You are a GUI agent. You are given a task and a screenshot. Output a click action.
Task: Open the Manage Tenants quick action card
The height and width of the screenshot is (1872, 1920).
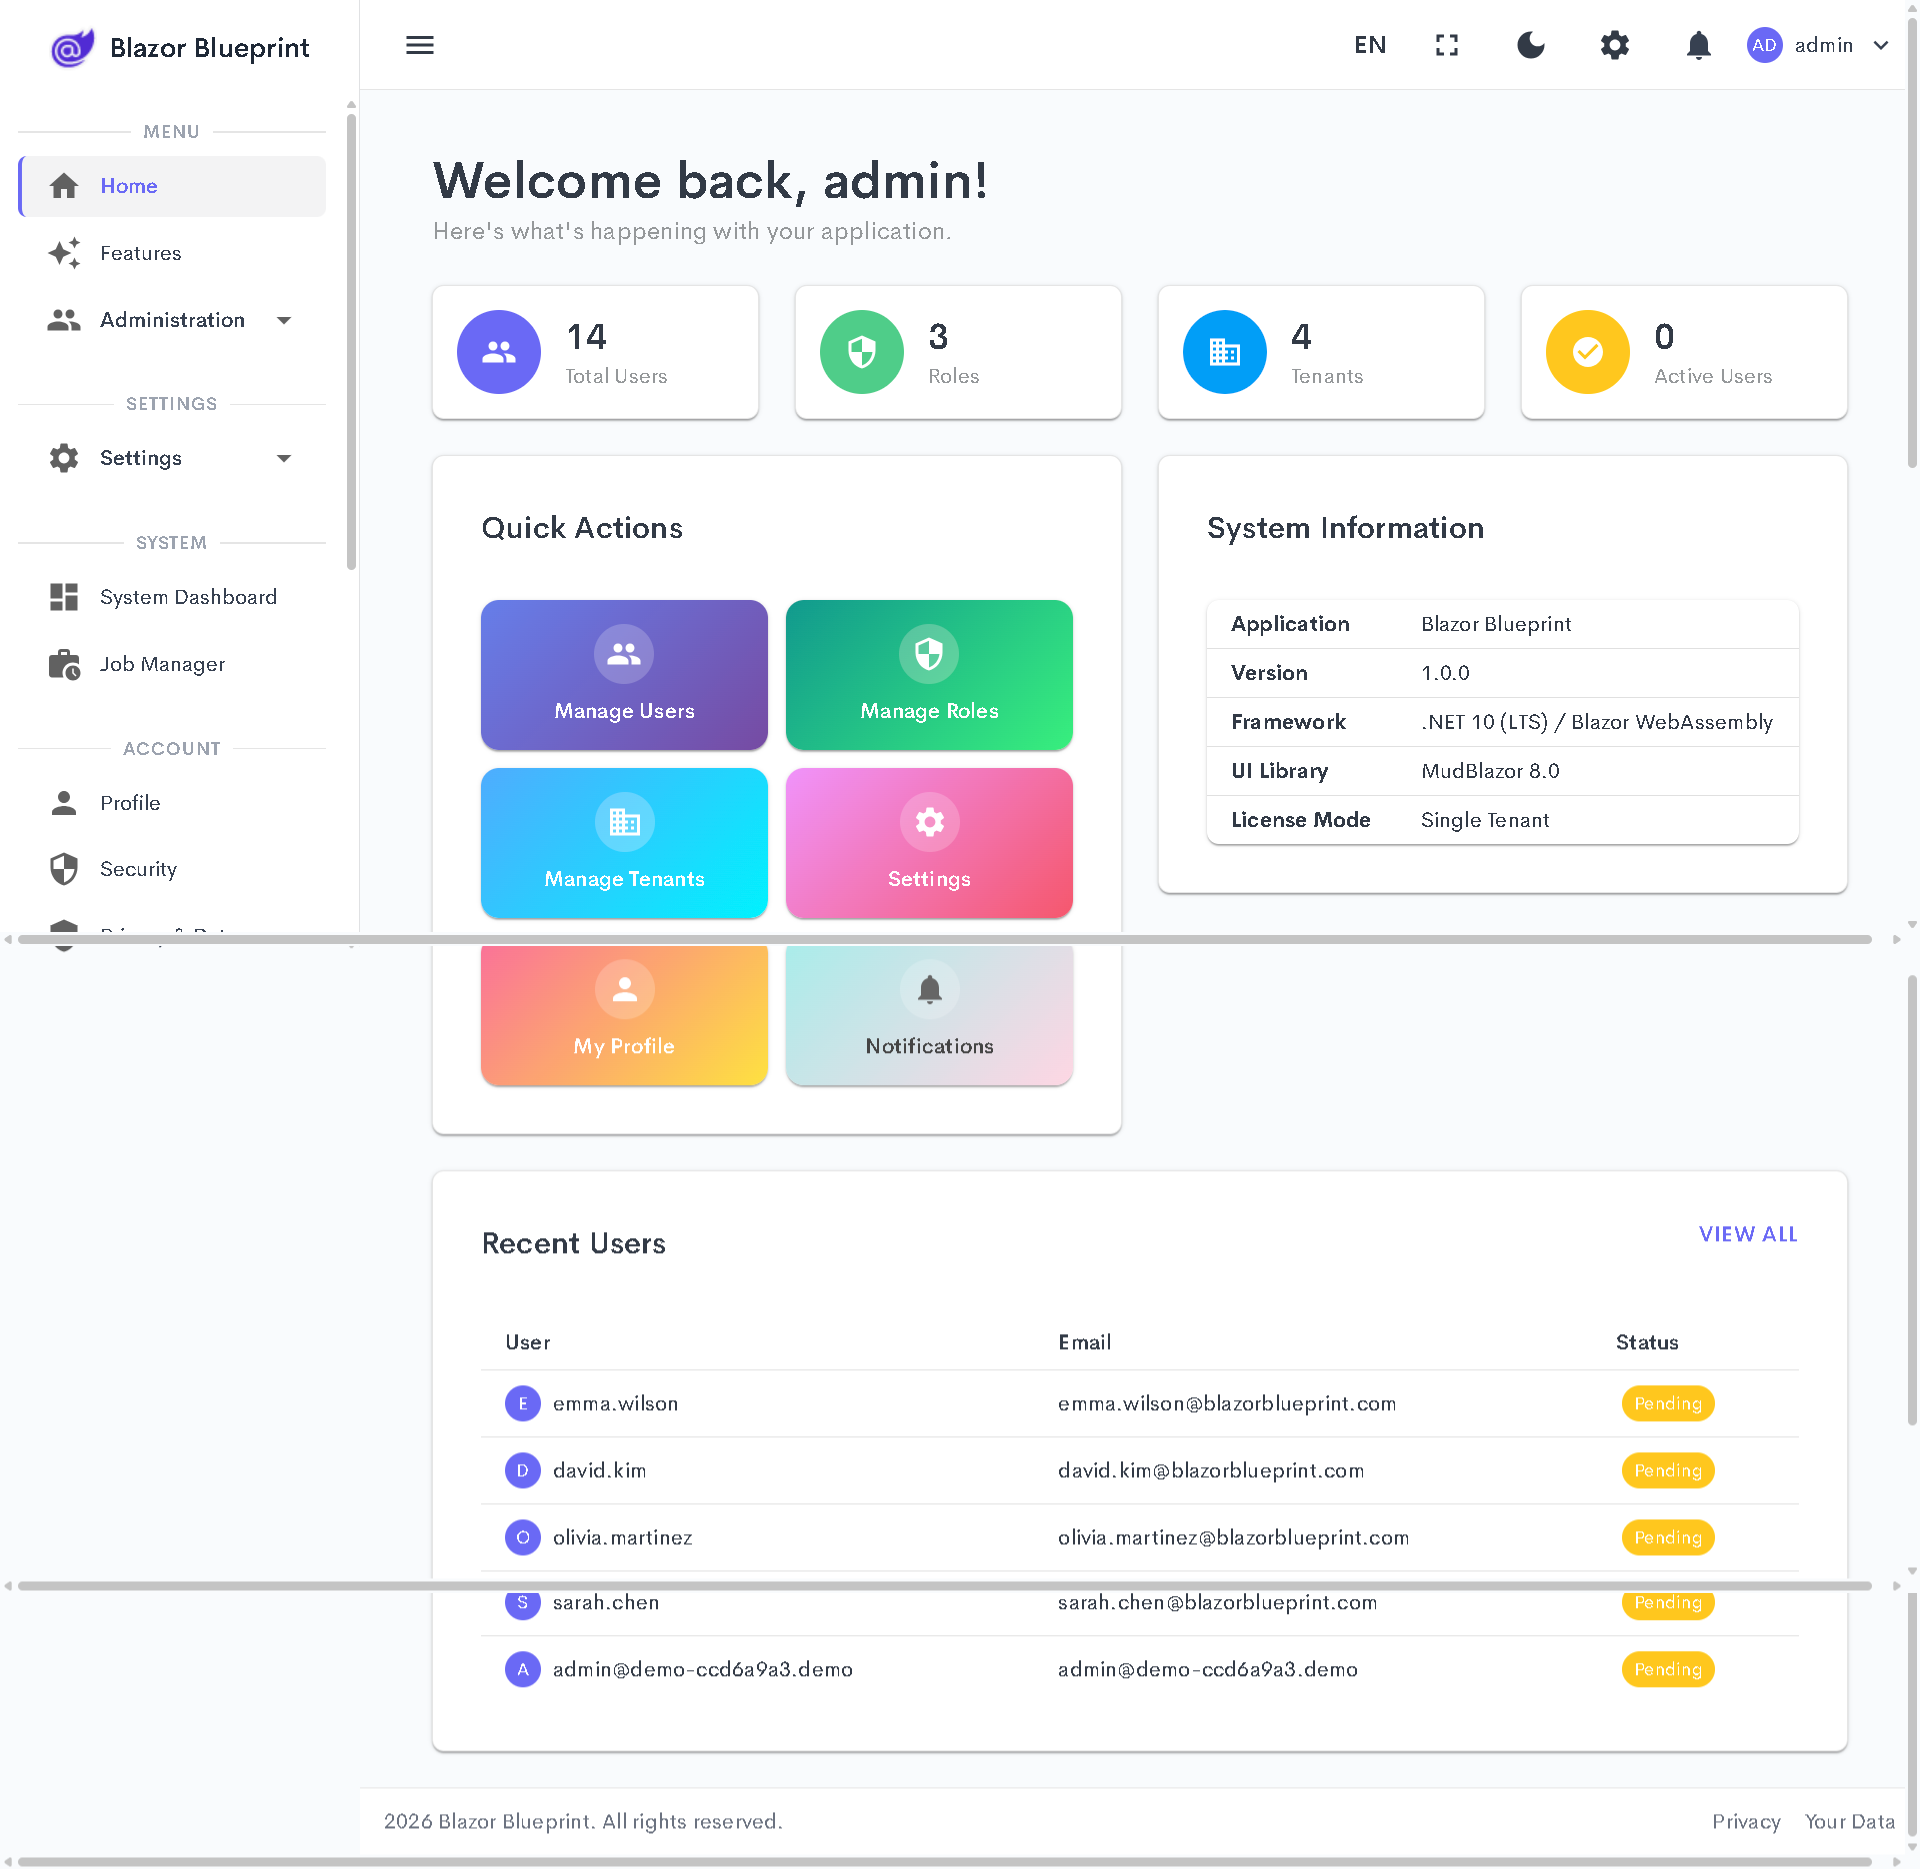point(623,843)
